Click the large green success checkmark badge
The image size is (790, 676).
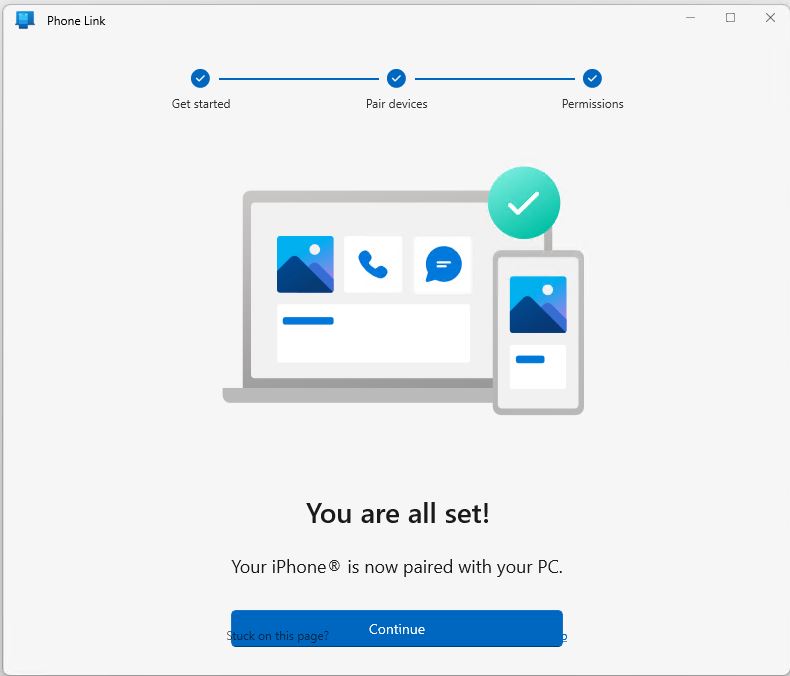click(x=523, y=203)
